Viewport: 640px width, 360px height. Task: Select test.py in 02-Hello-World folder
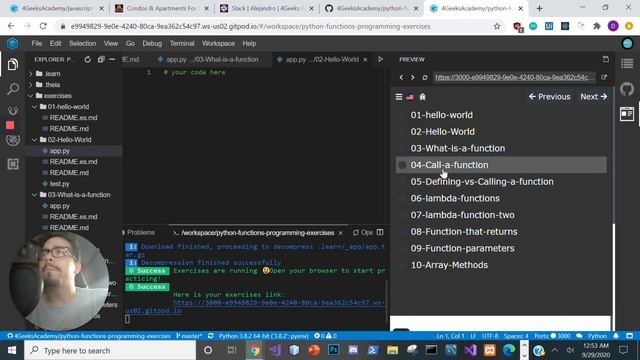click(59, 184)
